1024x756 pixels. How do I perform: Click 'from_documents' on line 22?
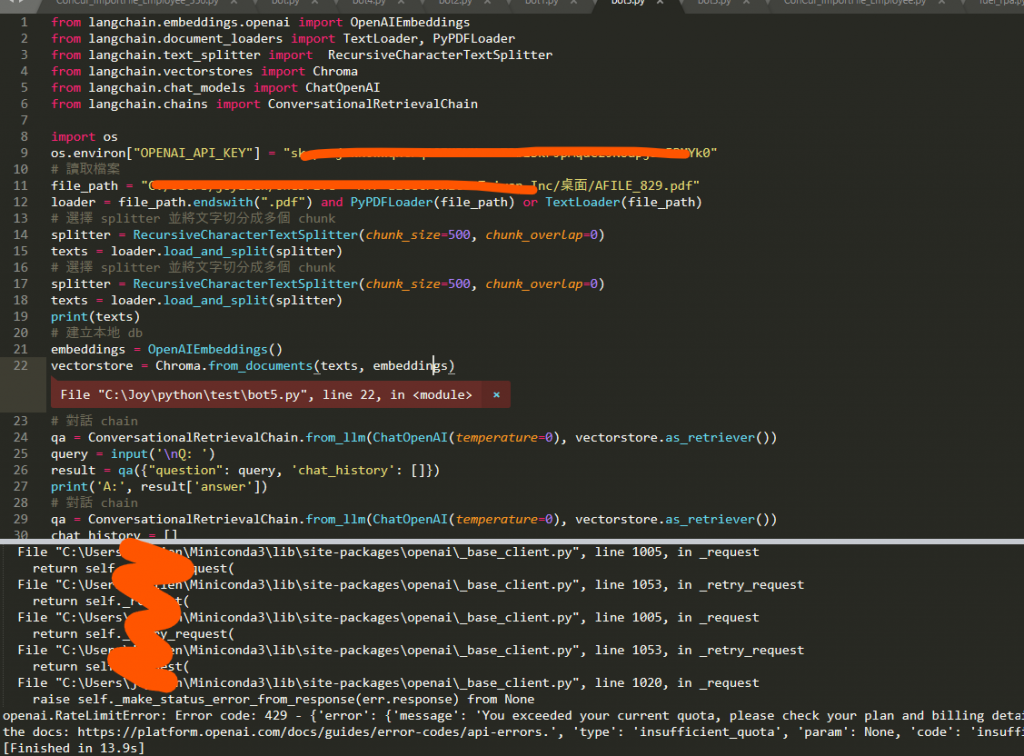[x=261, y=366]
